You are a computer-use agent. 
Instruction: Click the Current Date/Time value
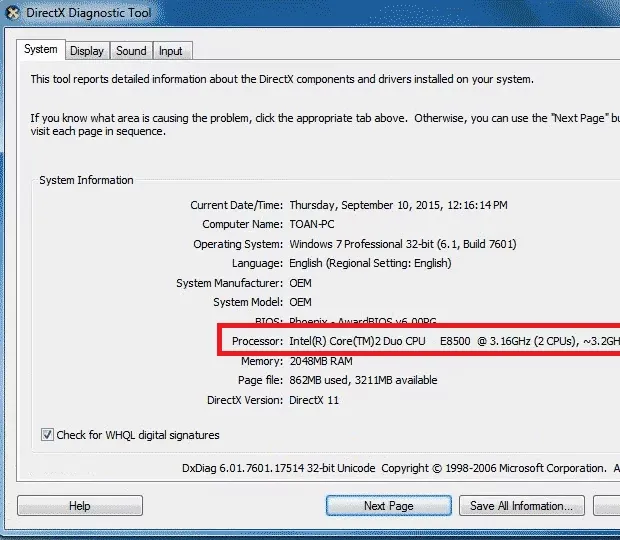[398, 205]
